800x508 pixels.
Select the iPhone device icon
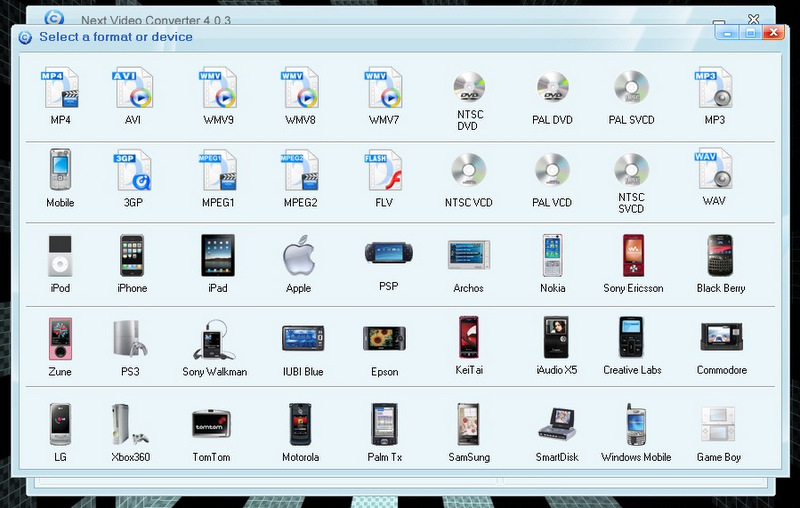(132, 255)
